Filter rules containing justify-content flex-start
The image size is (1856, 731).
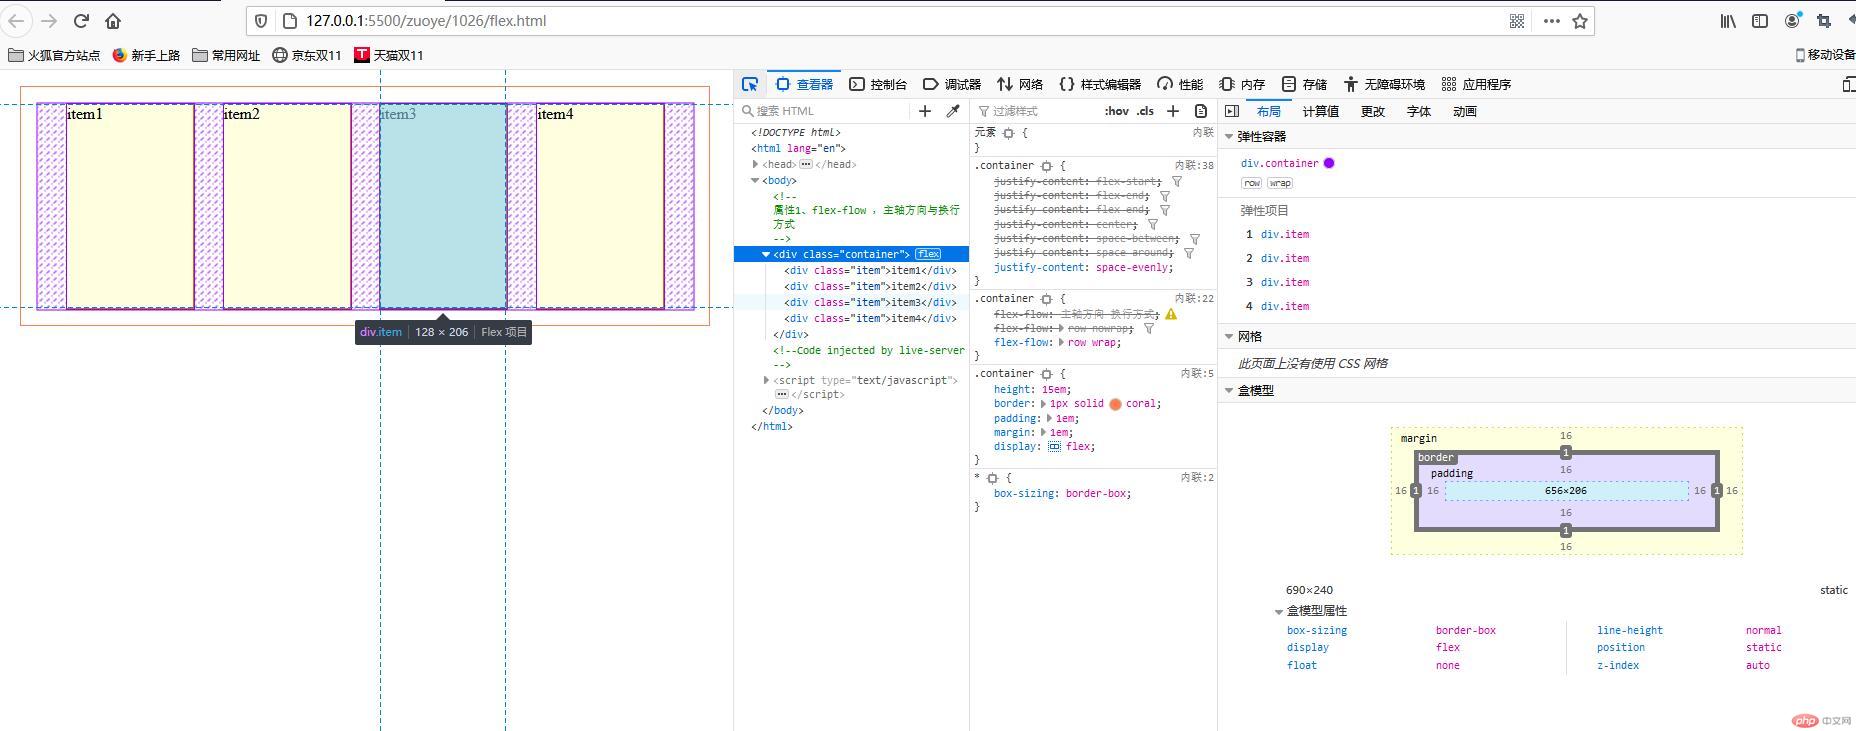pos(1177,182)
